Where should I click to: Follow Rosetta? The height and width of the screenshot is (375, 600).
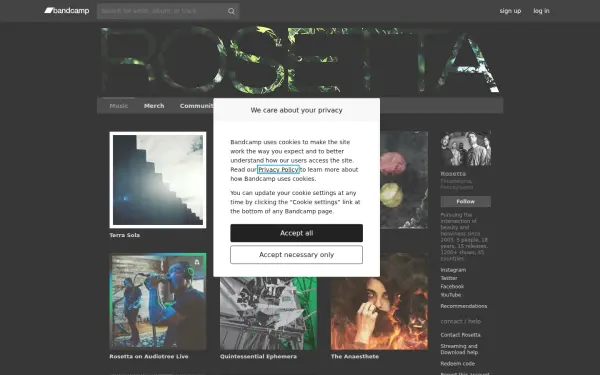tap(466, 201)
